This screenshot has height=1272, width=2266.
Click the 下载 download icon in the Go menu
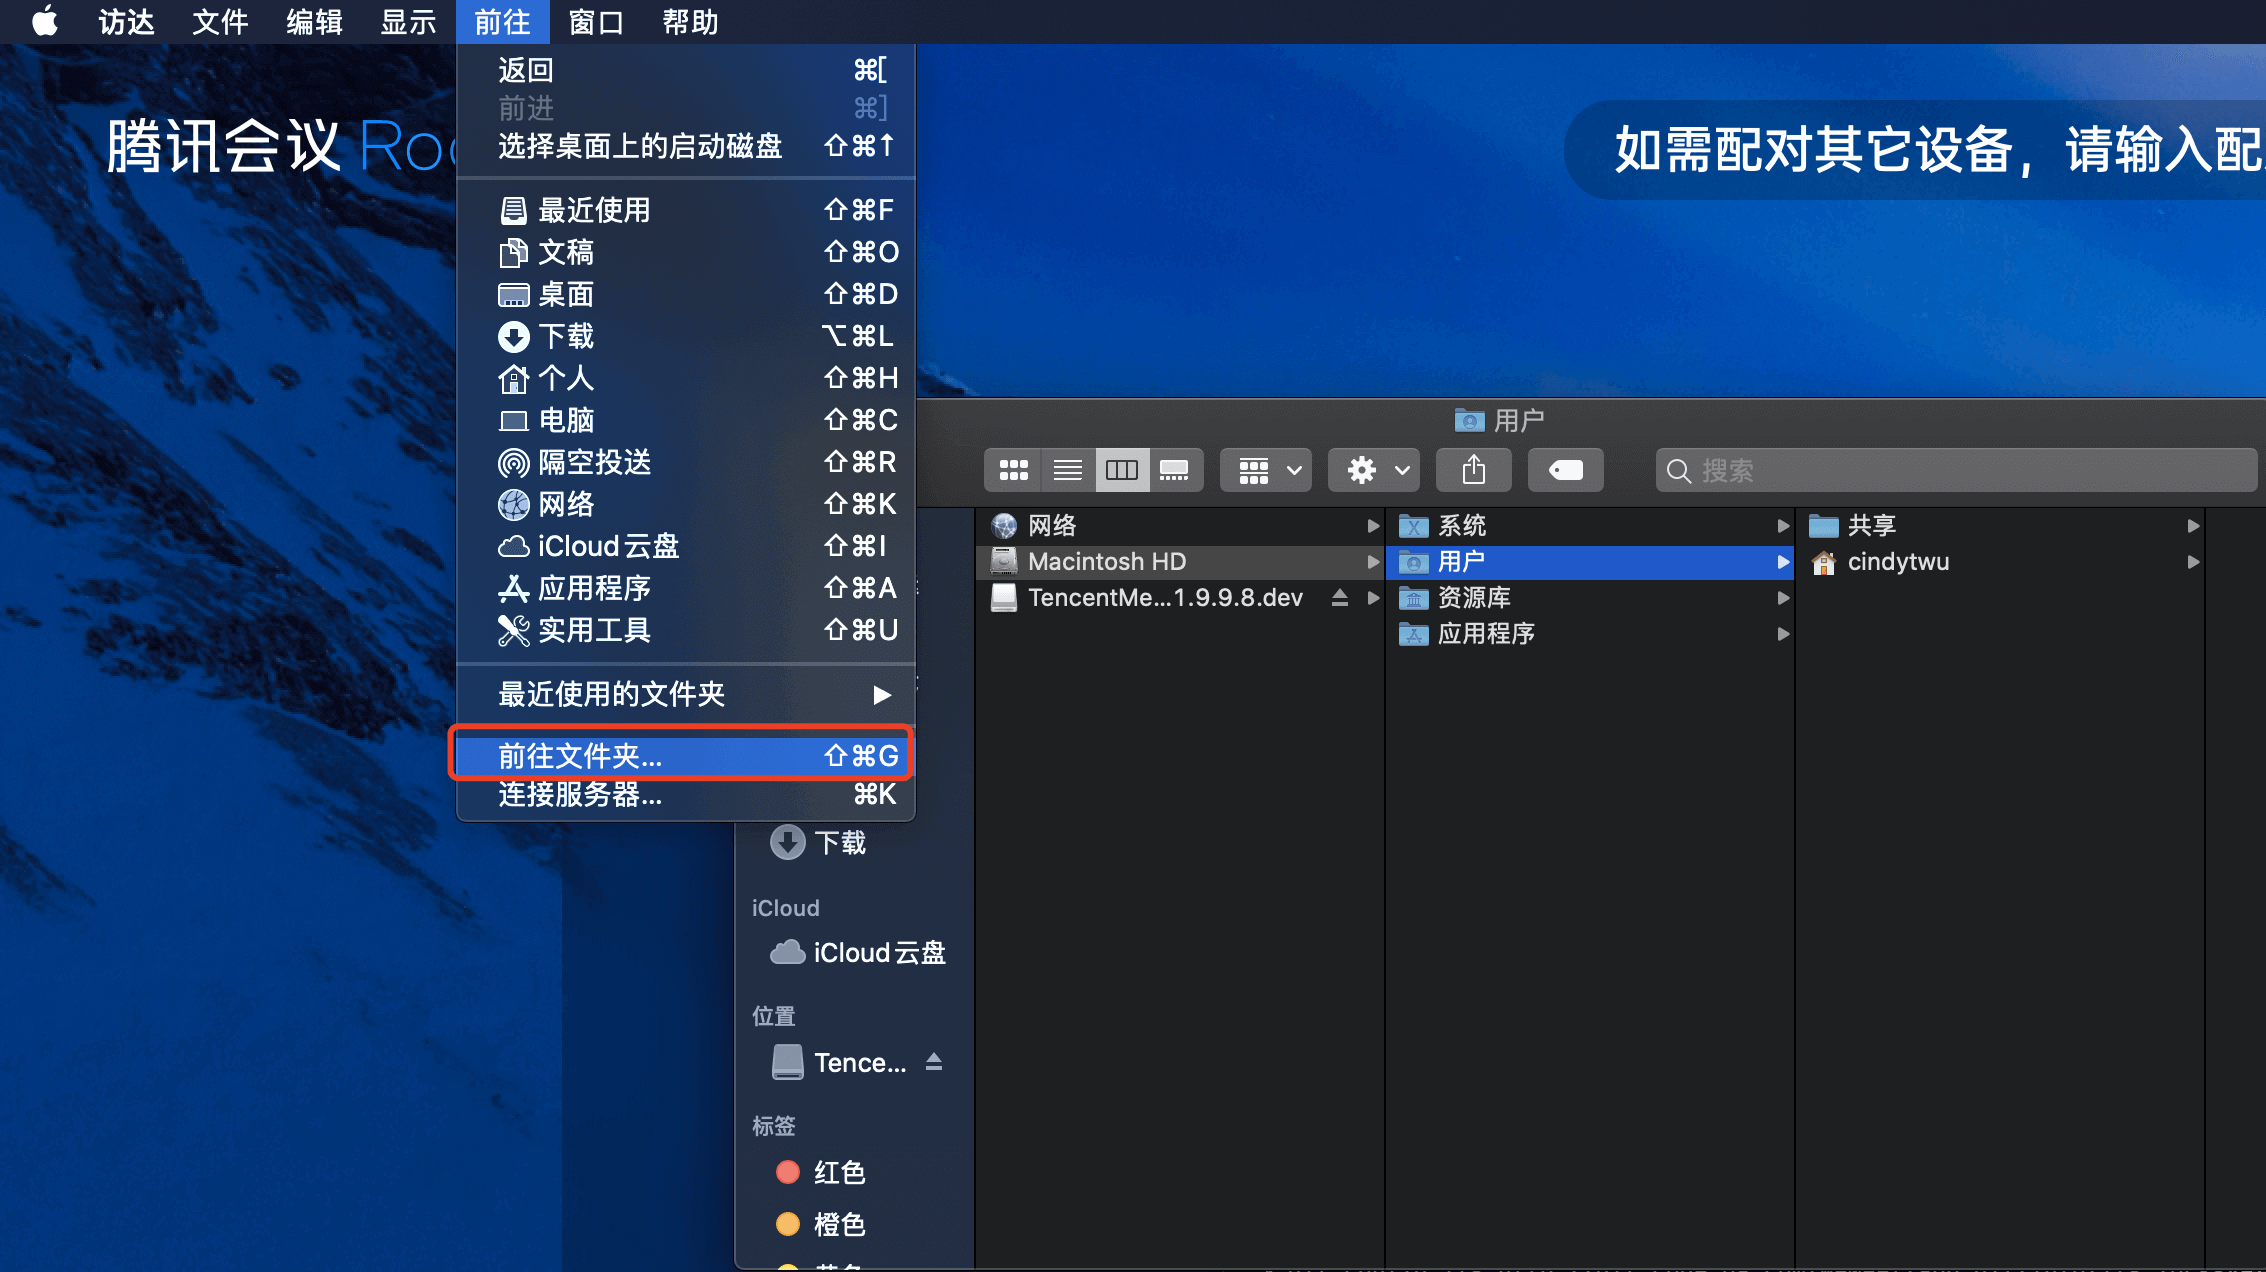[x=513, y=336]
